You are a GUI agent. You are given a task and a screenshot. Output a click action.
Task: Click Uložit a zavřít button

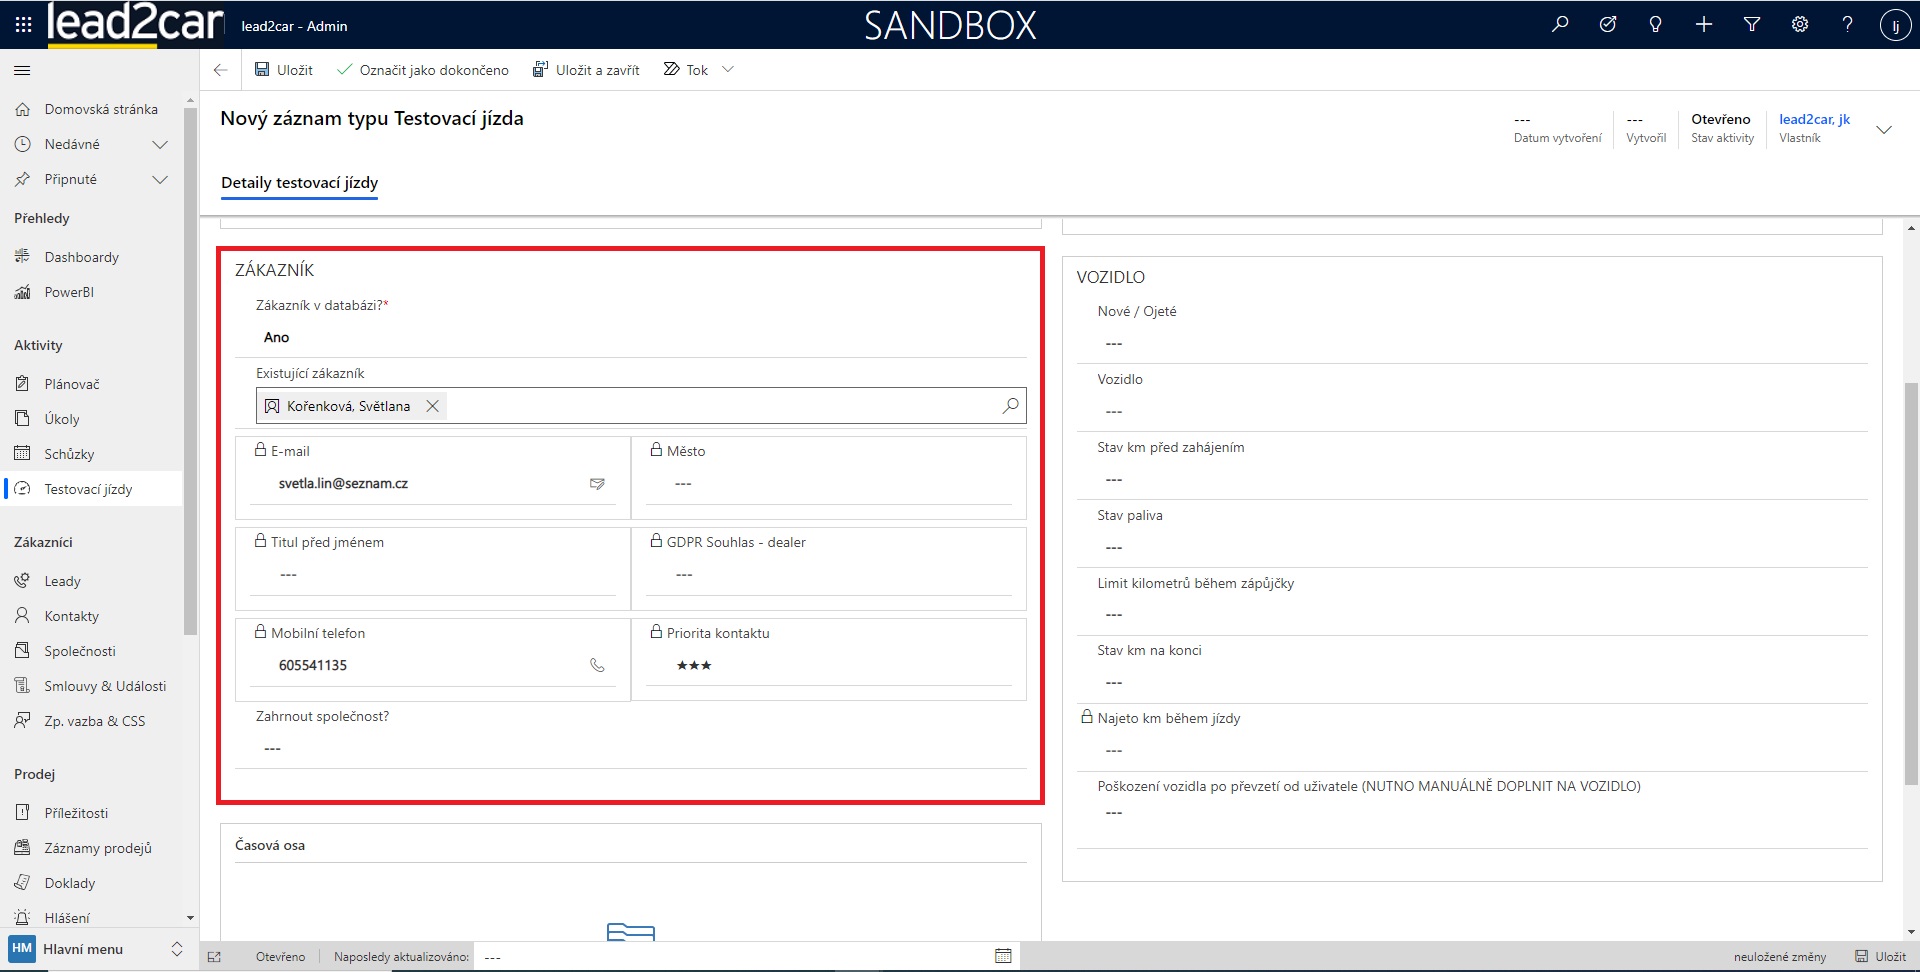tap(586, 70)
